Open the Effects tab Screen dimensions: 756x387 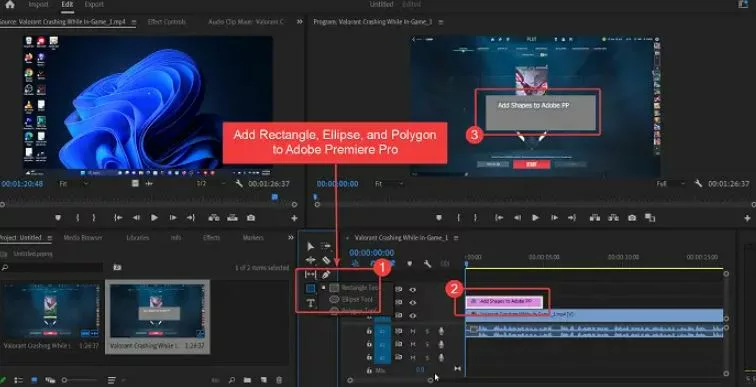[x=211, y=238]
